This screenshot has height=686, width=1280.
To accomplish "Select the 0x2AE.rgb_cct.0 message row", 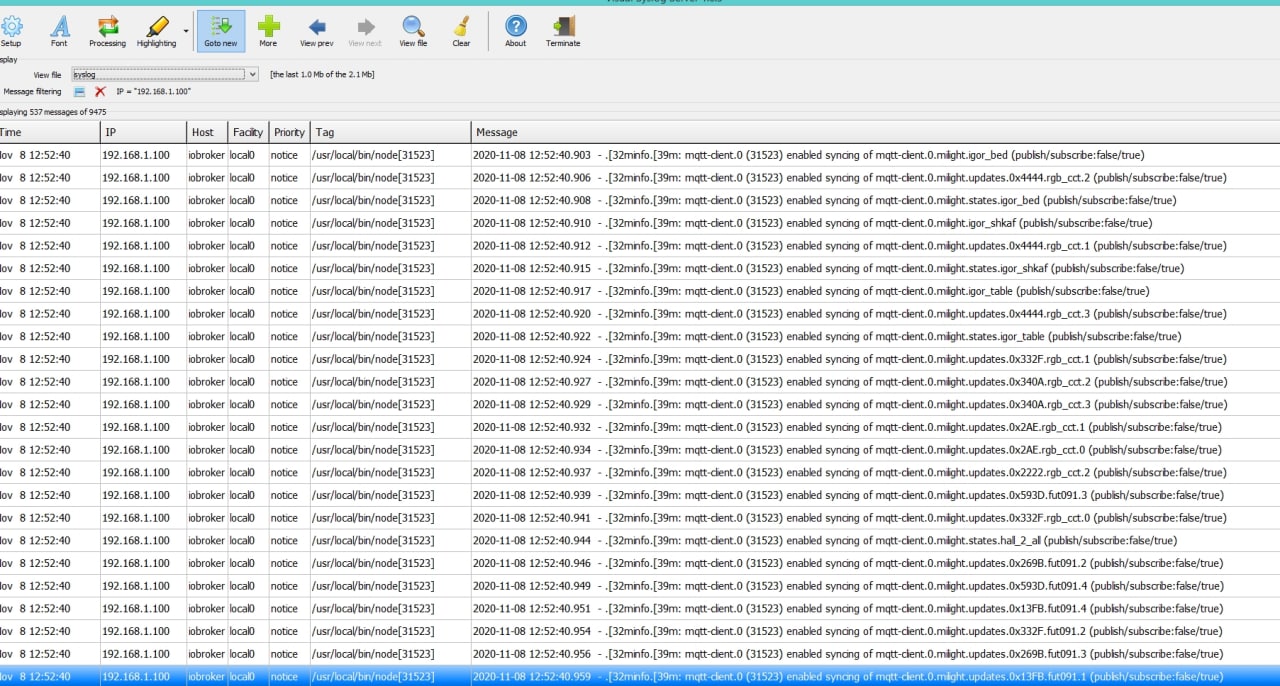I will tap(640, 450).
